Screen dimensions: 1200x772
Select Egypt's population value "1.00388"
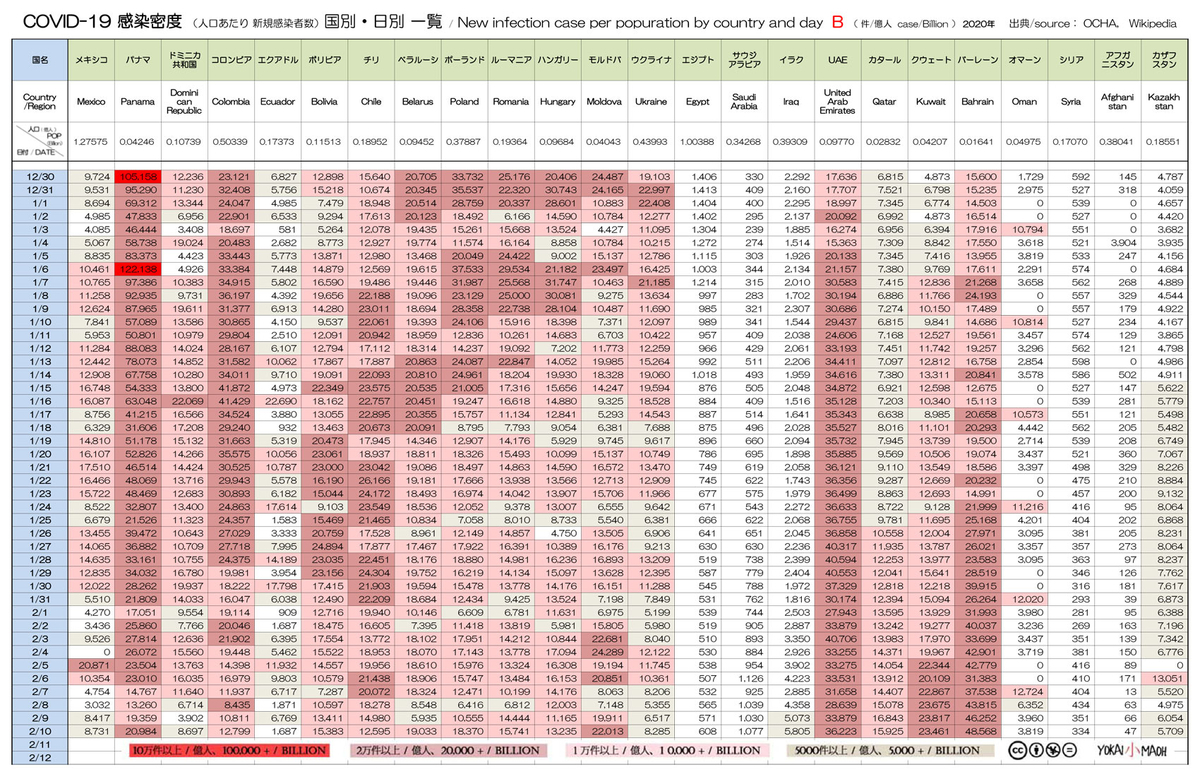(x=697, y=141)
